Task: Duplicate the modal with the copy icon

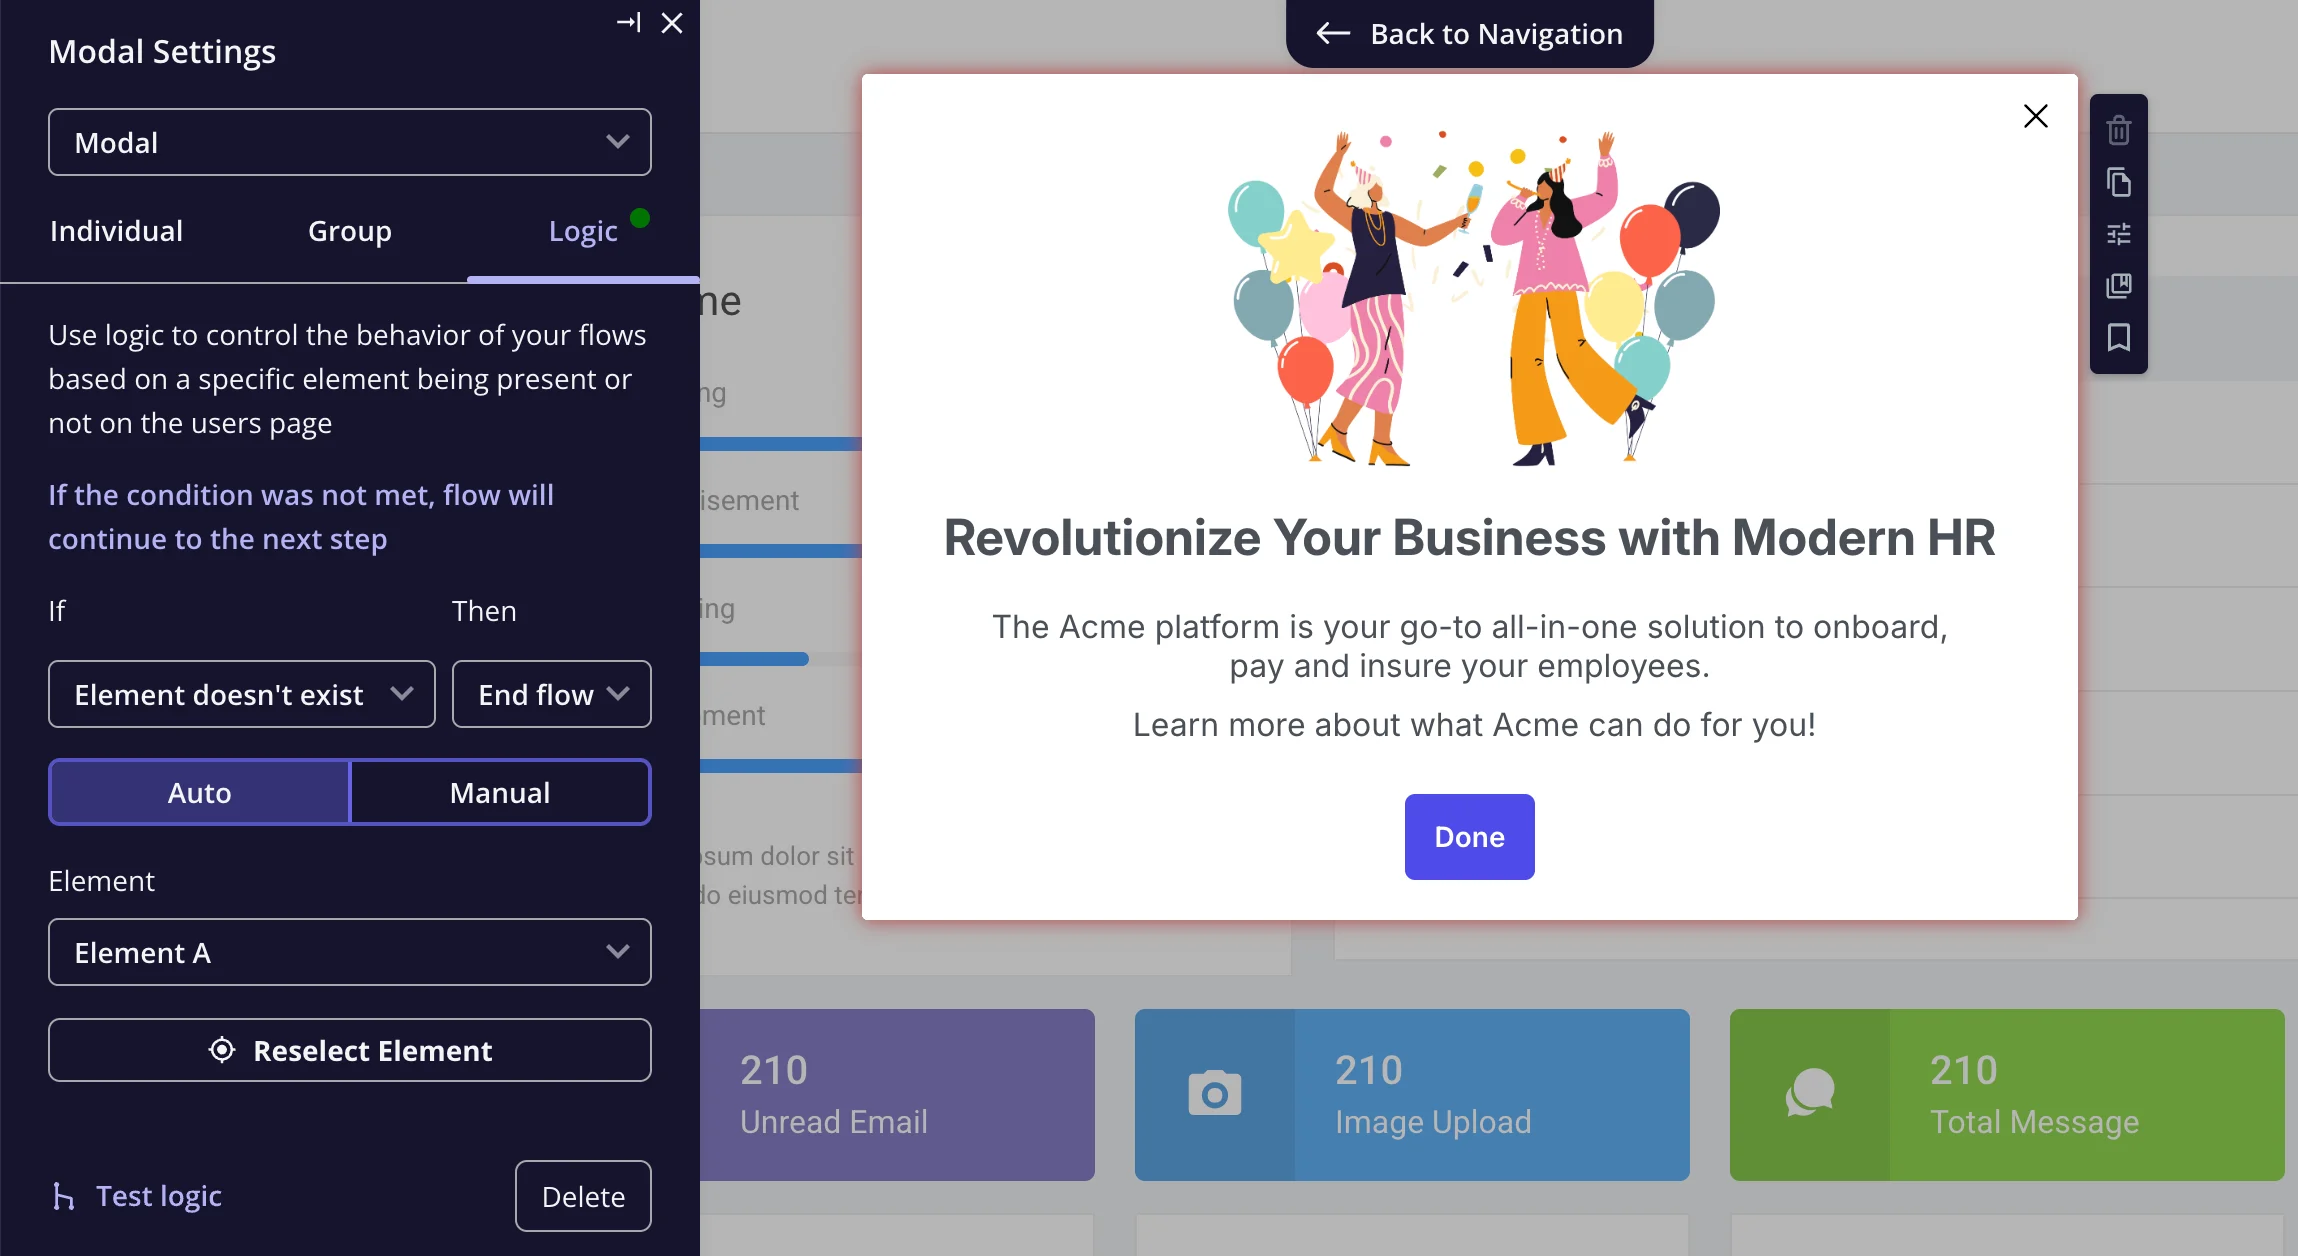Action: (x=2118, y=182)
